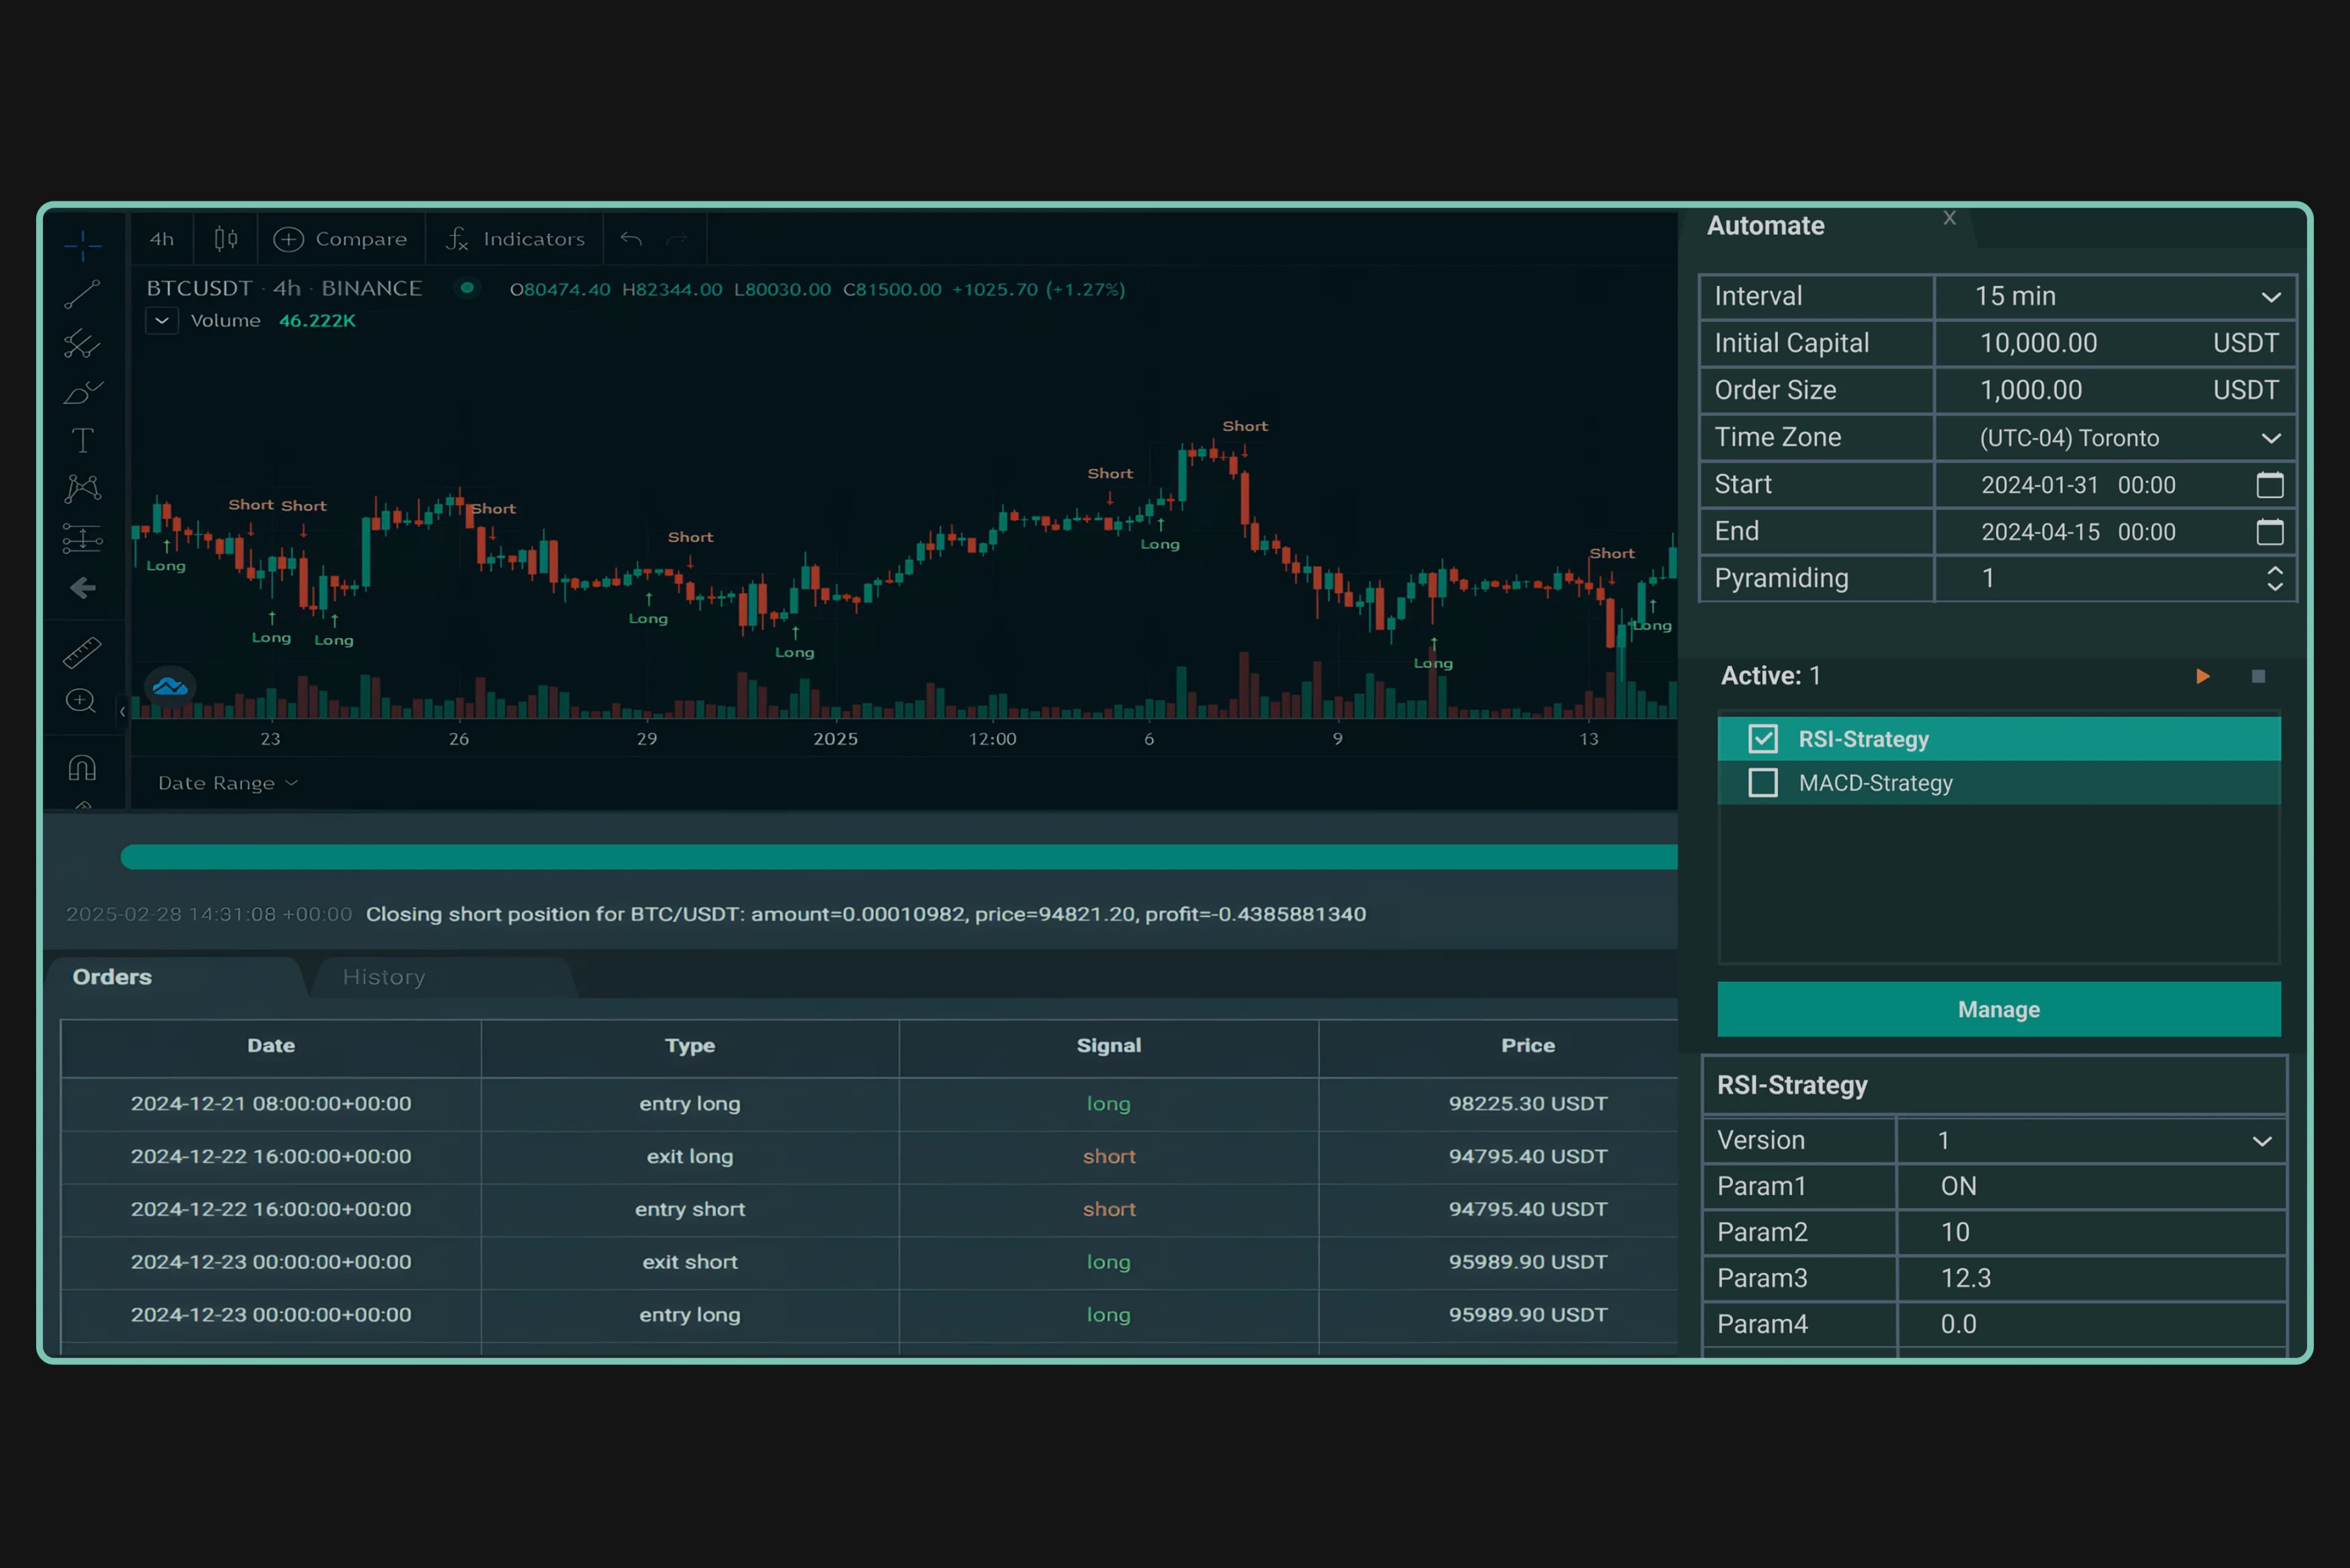Viewport: 2350px width, 1568px height.
Task: Select the trend line drawing tool
Action: click(x=82, y=294)
